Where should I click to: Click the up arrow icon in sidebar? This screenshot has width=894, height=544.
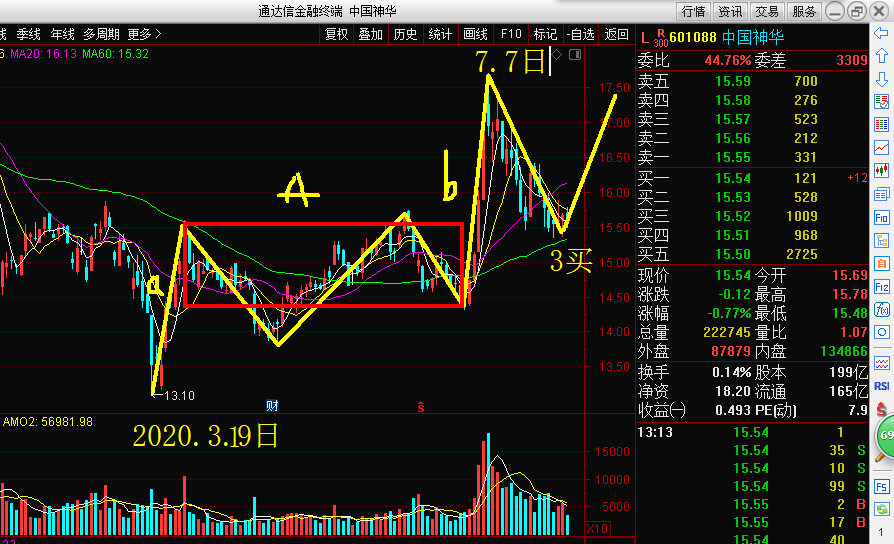(881, 56)
